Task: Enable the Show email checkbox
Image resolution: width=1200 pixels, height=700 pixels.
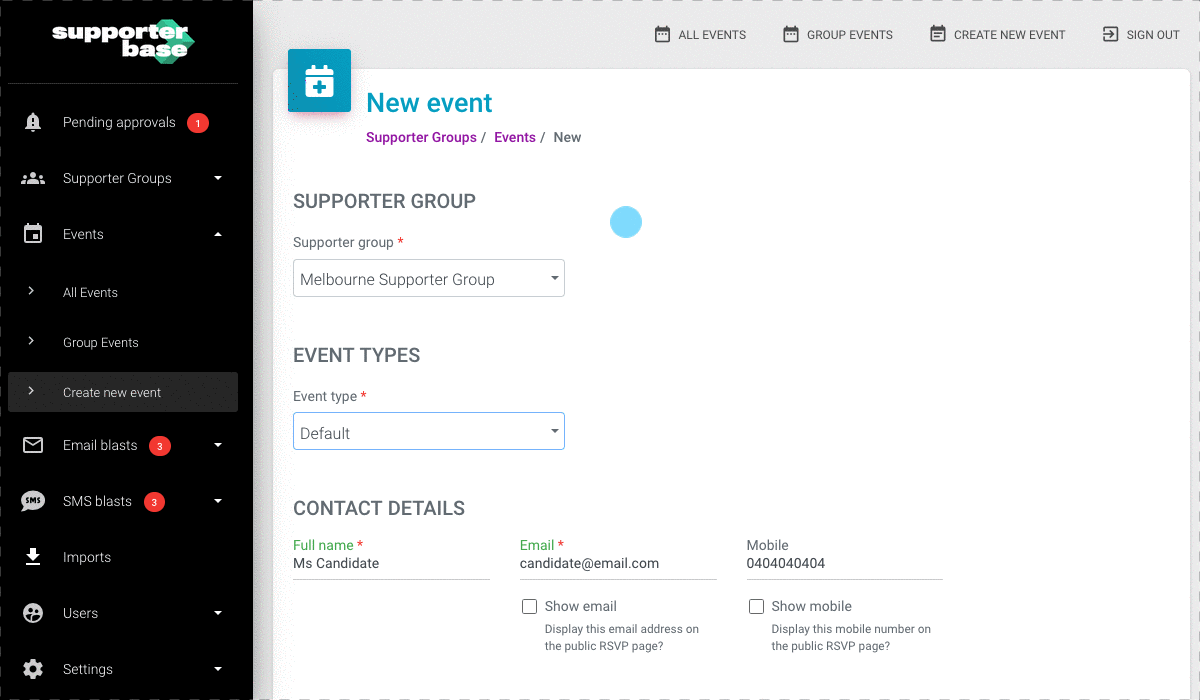Action: pyautogui.click(x=530, y=606)
